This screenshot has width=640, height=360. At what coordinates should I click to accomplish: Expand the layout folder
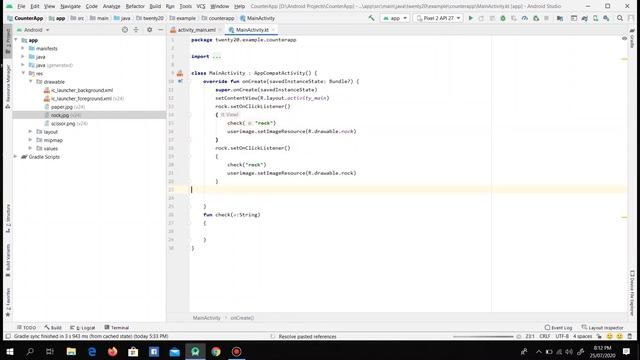[x=30, y=132]
